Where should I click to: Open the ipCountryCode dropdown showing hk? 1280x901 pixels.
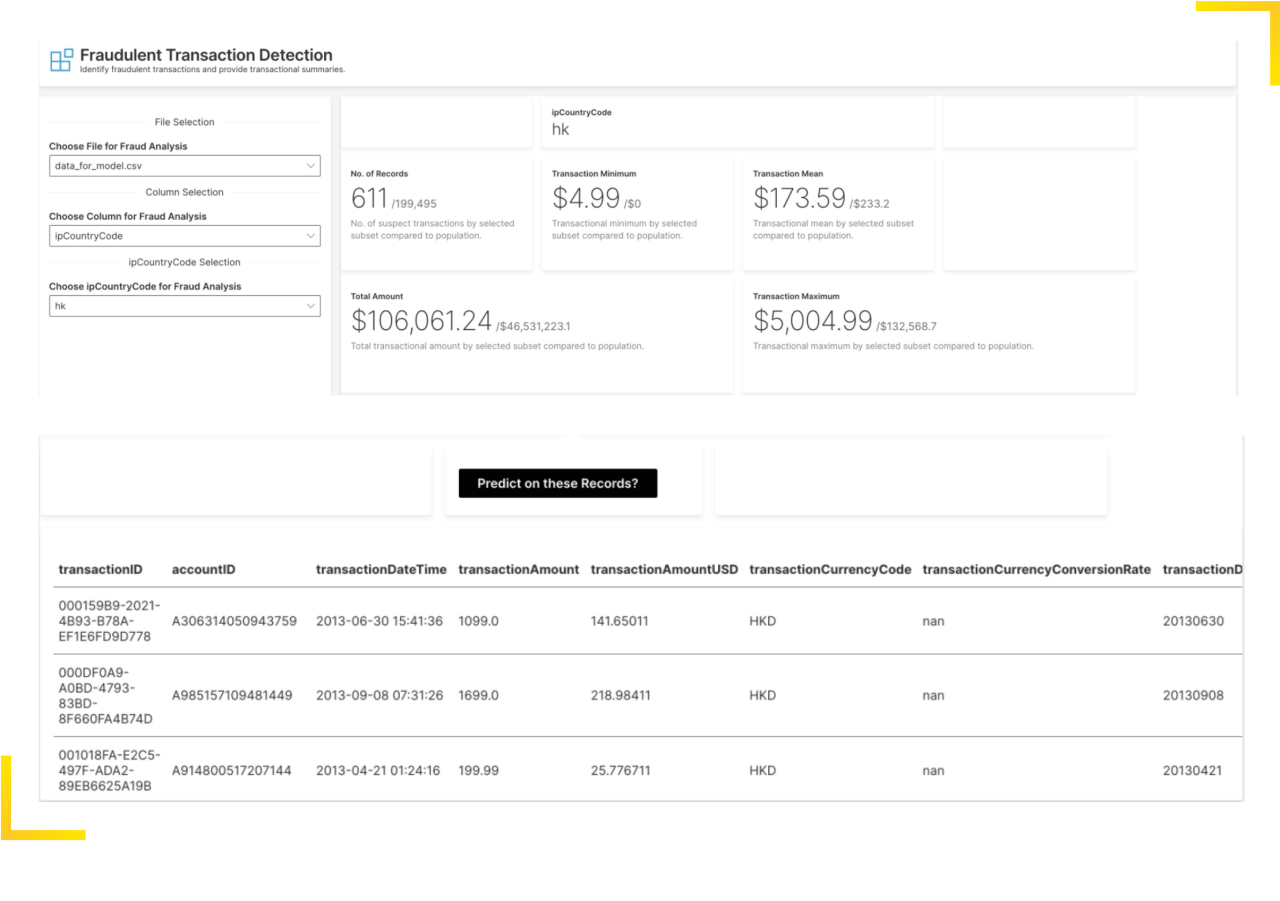pos(185,305)
